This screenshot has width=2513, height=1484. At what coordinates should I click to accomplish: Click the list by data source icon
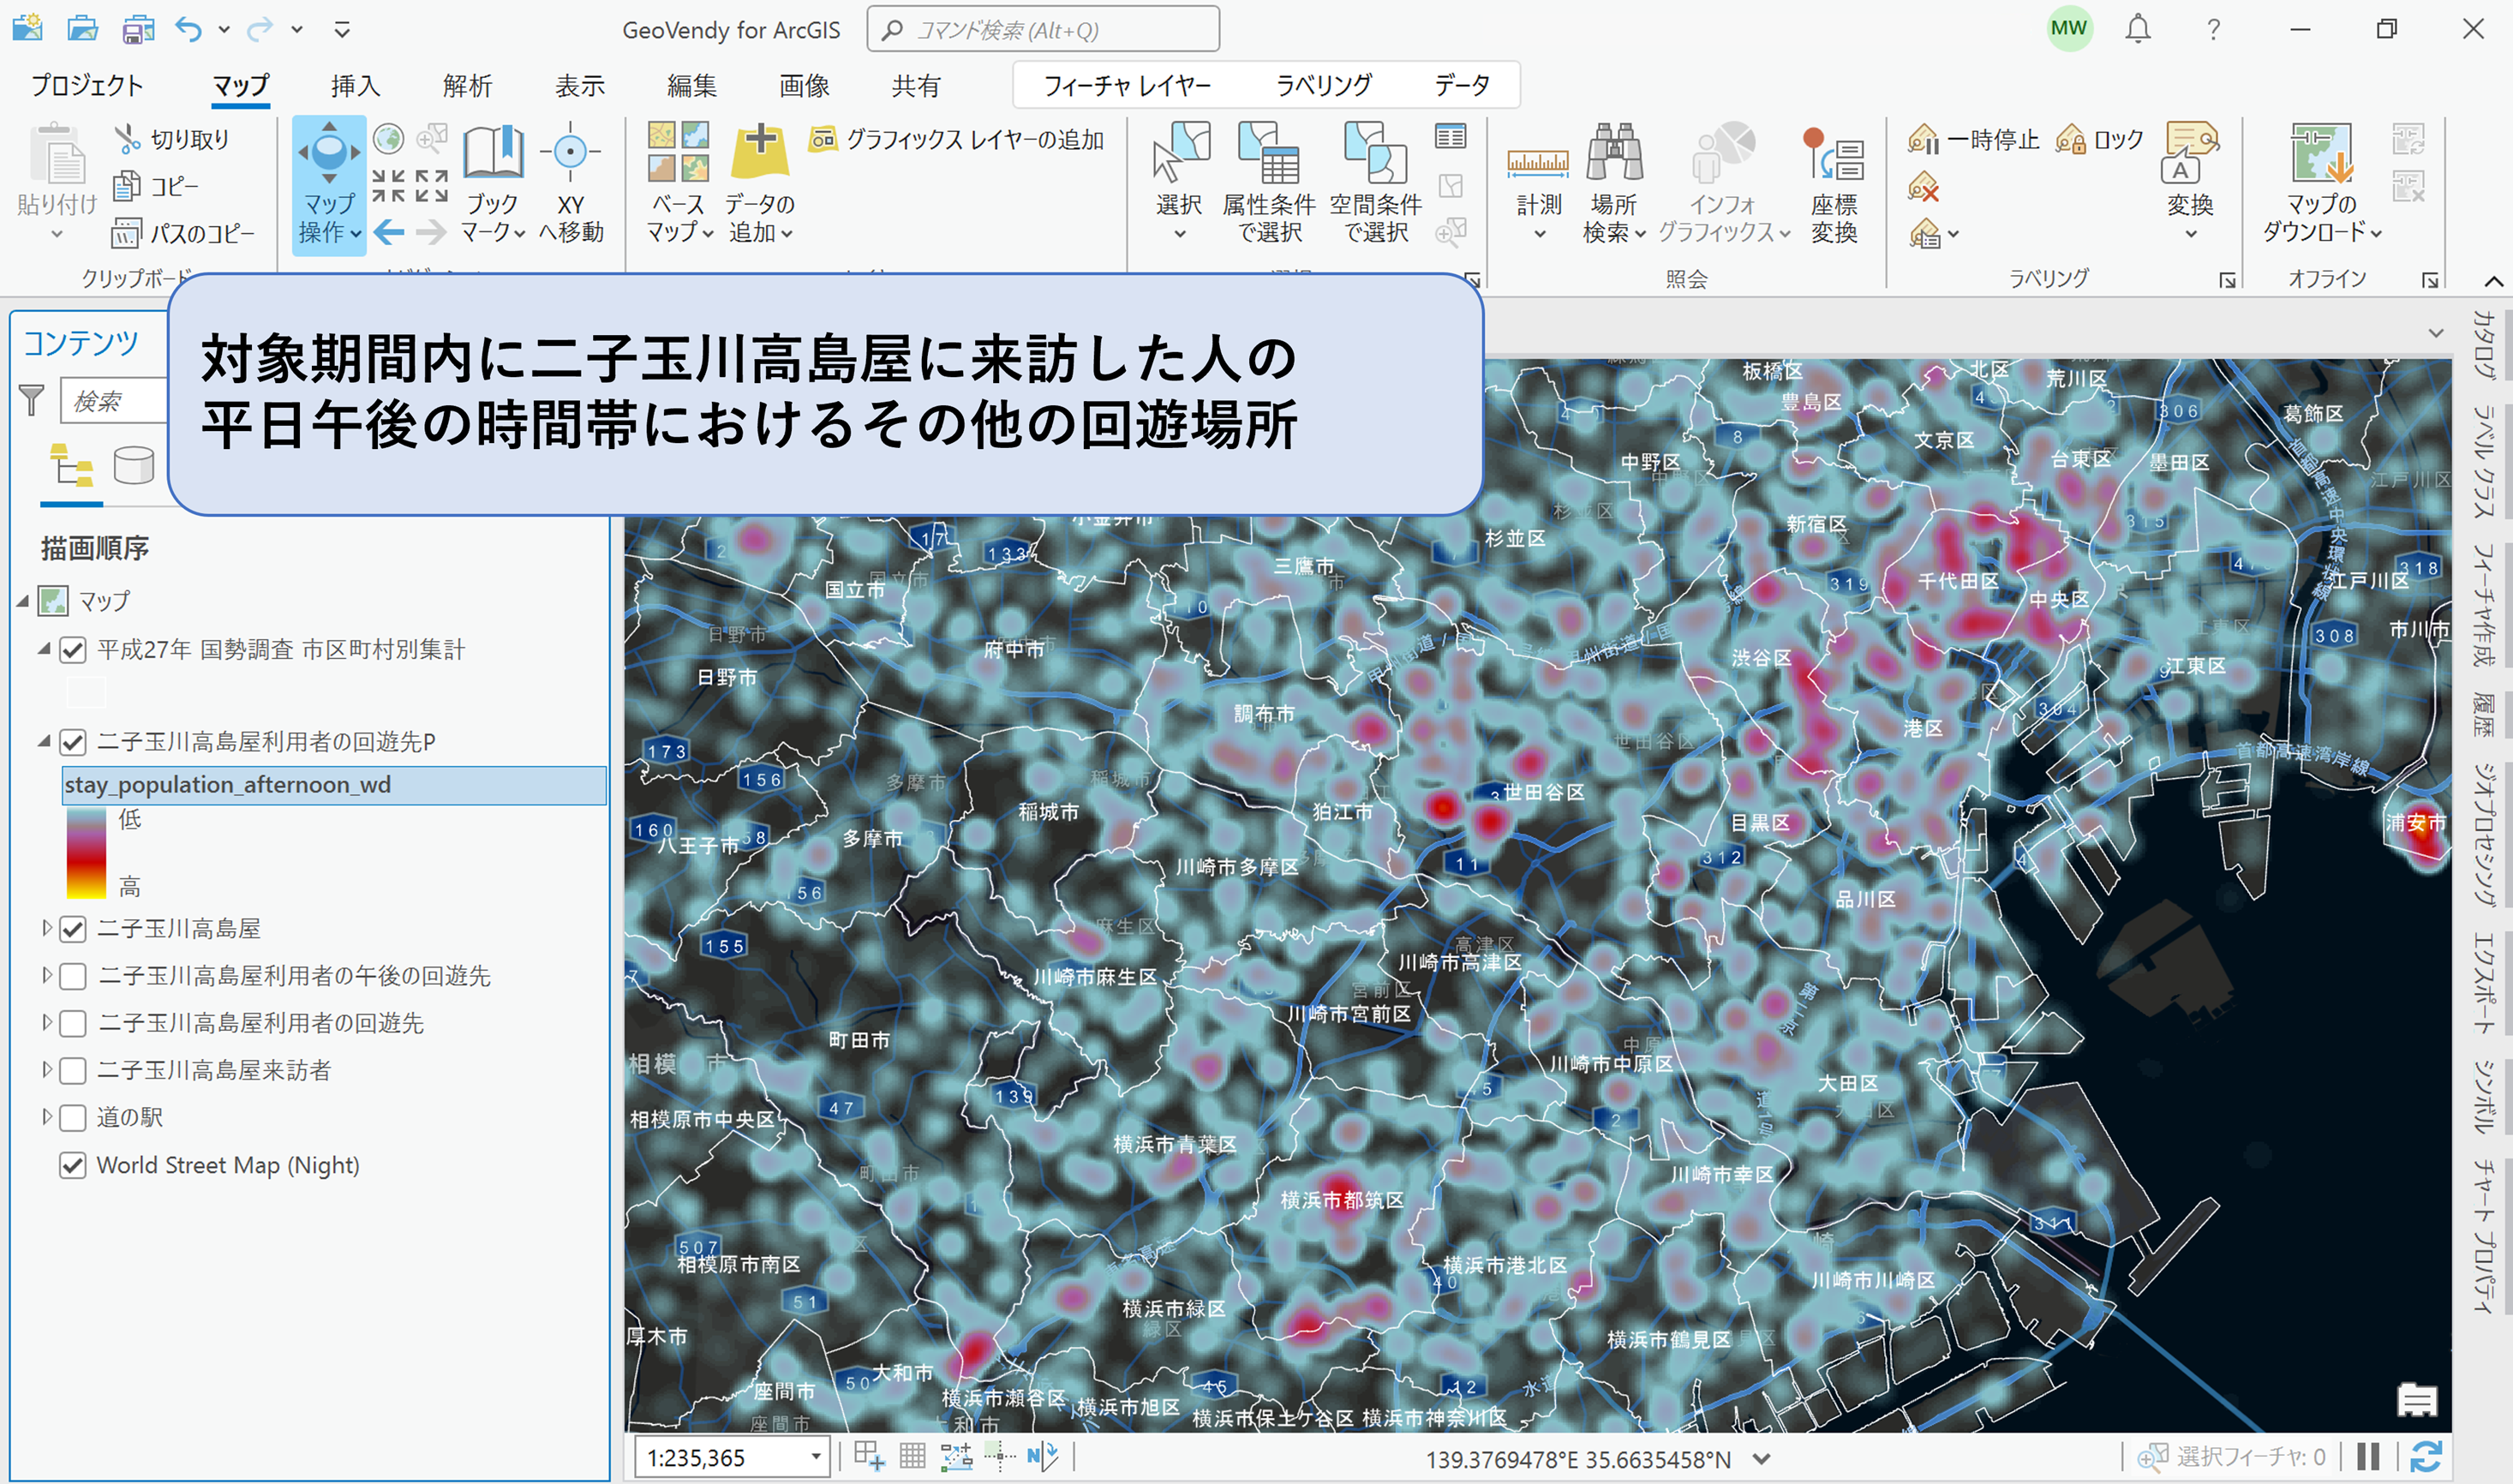pos(133,466)
